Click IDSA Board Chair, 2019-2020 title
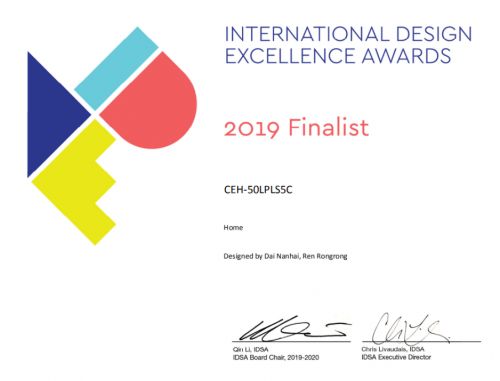This screenshot has width=500, height=381. [276, 357]
